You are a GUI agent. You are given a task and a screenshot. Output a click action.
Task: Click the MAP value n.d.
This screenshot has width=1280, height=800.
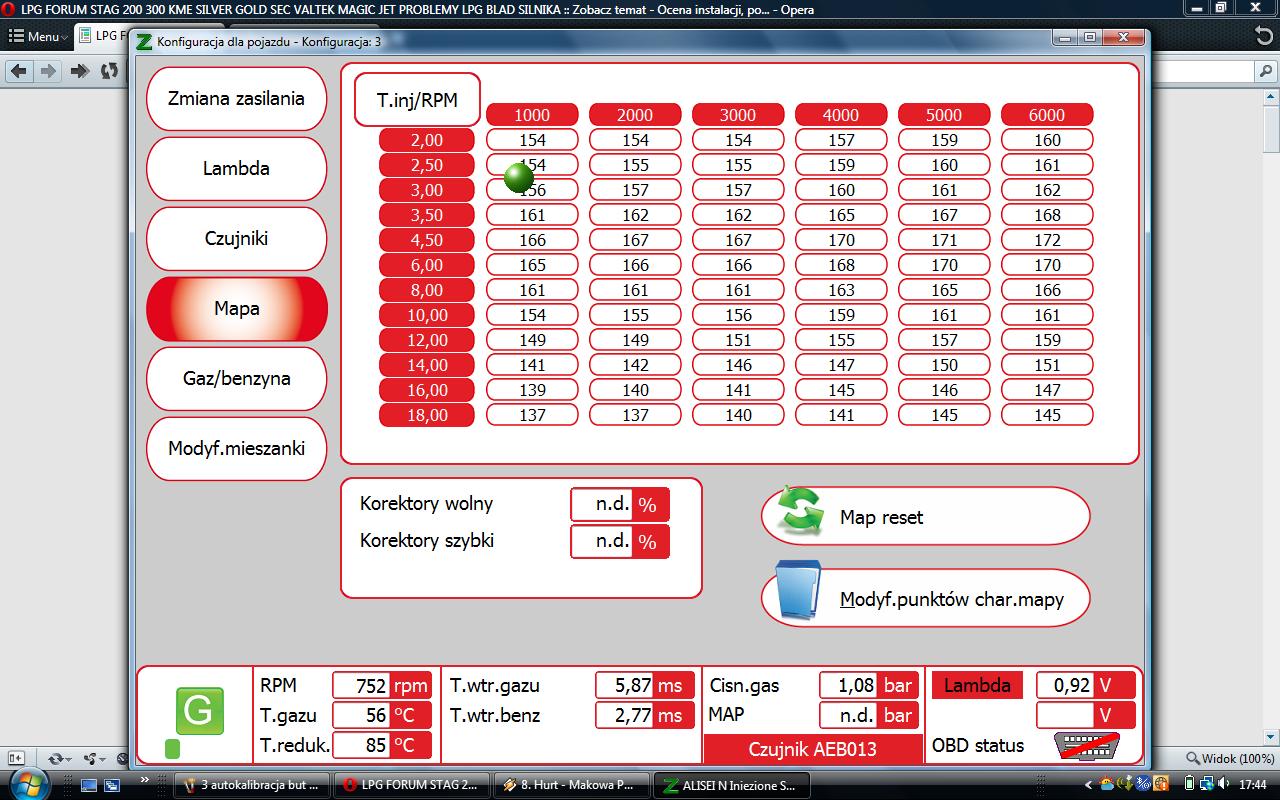click(x=850, y=715)
